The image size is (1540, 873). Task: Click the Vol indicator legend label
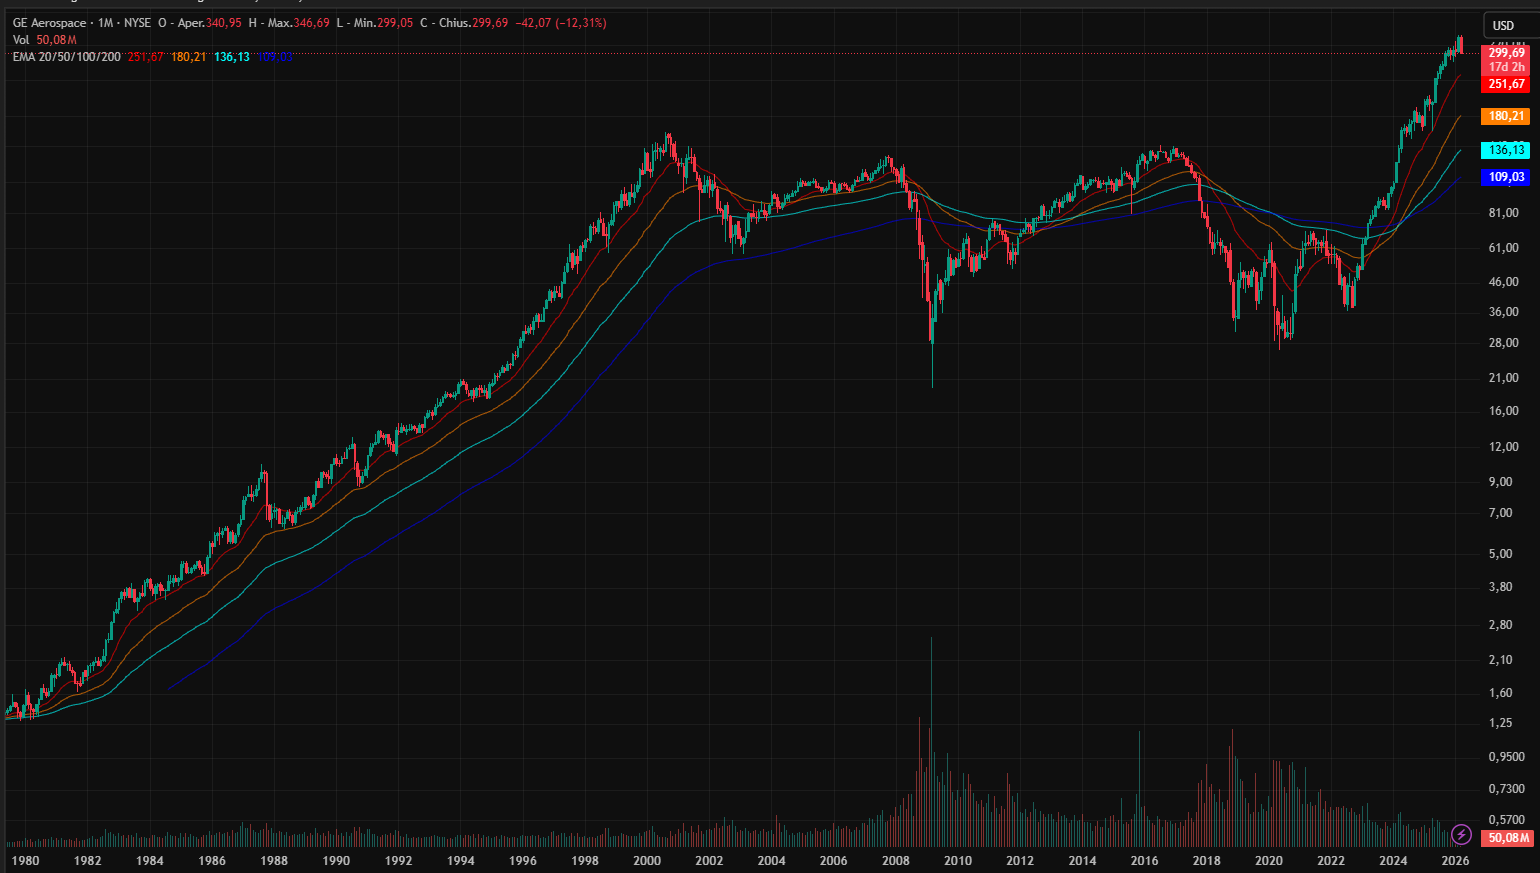tap(21, 40)
